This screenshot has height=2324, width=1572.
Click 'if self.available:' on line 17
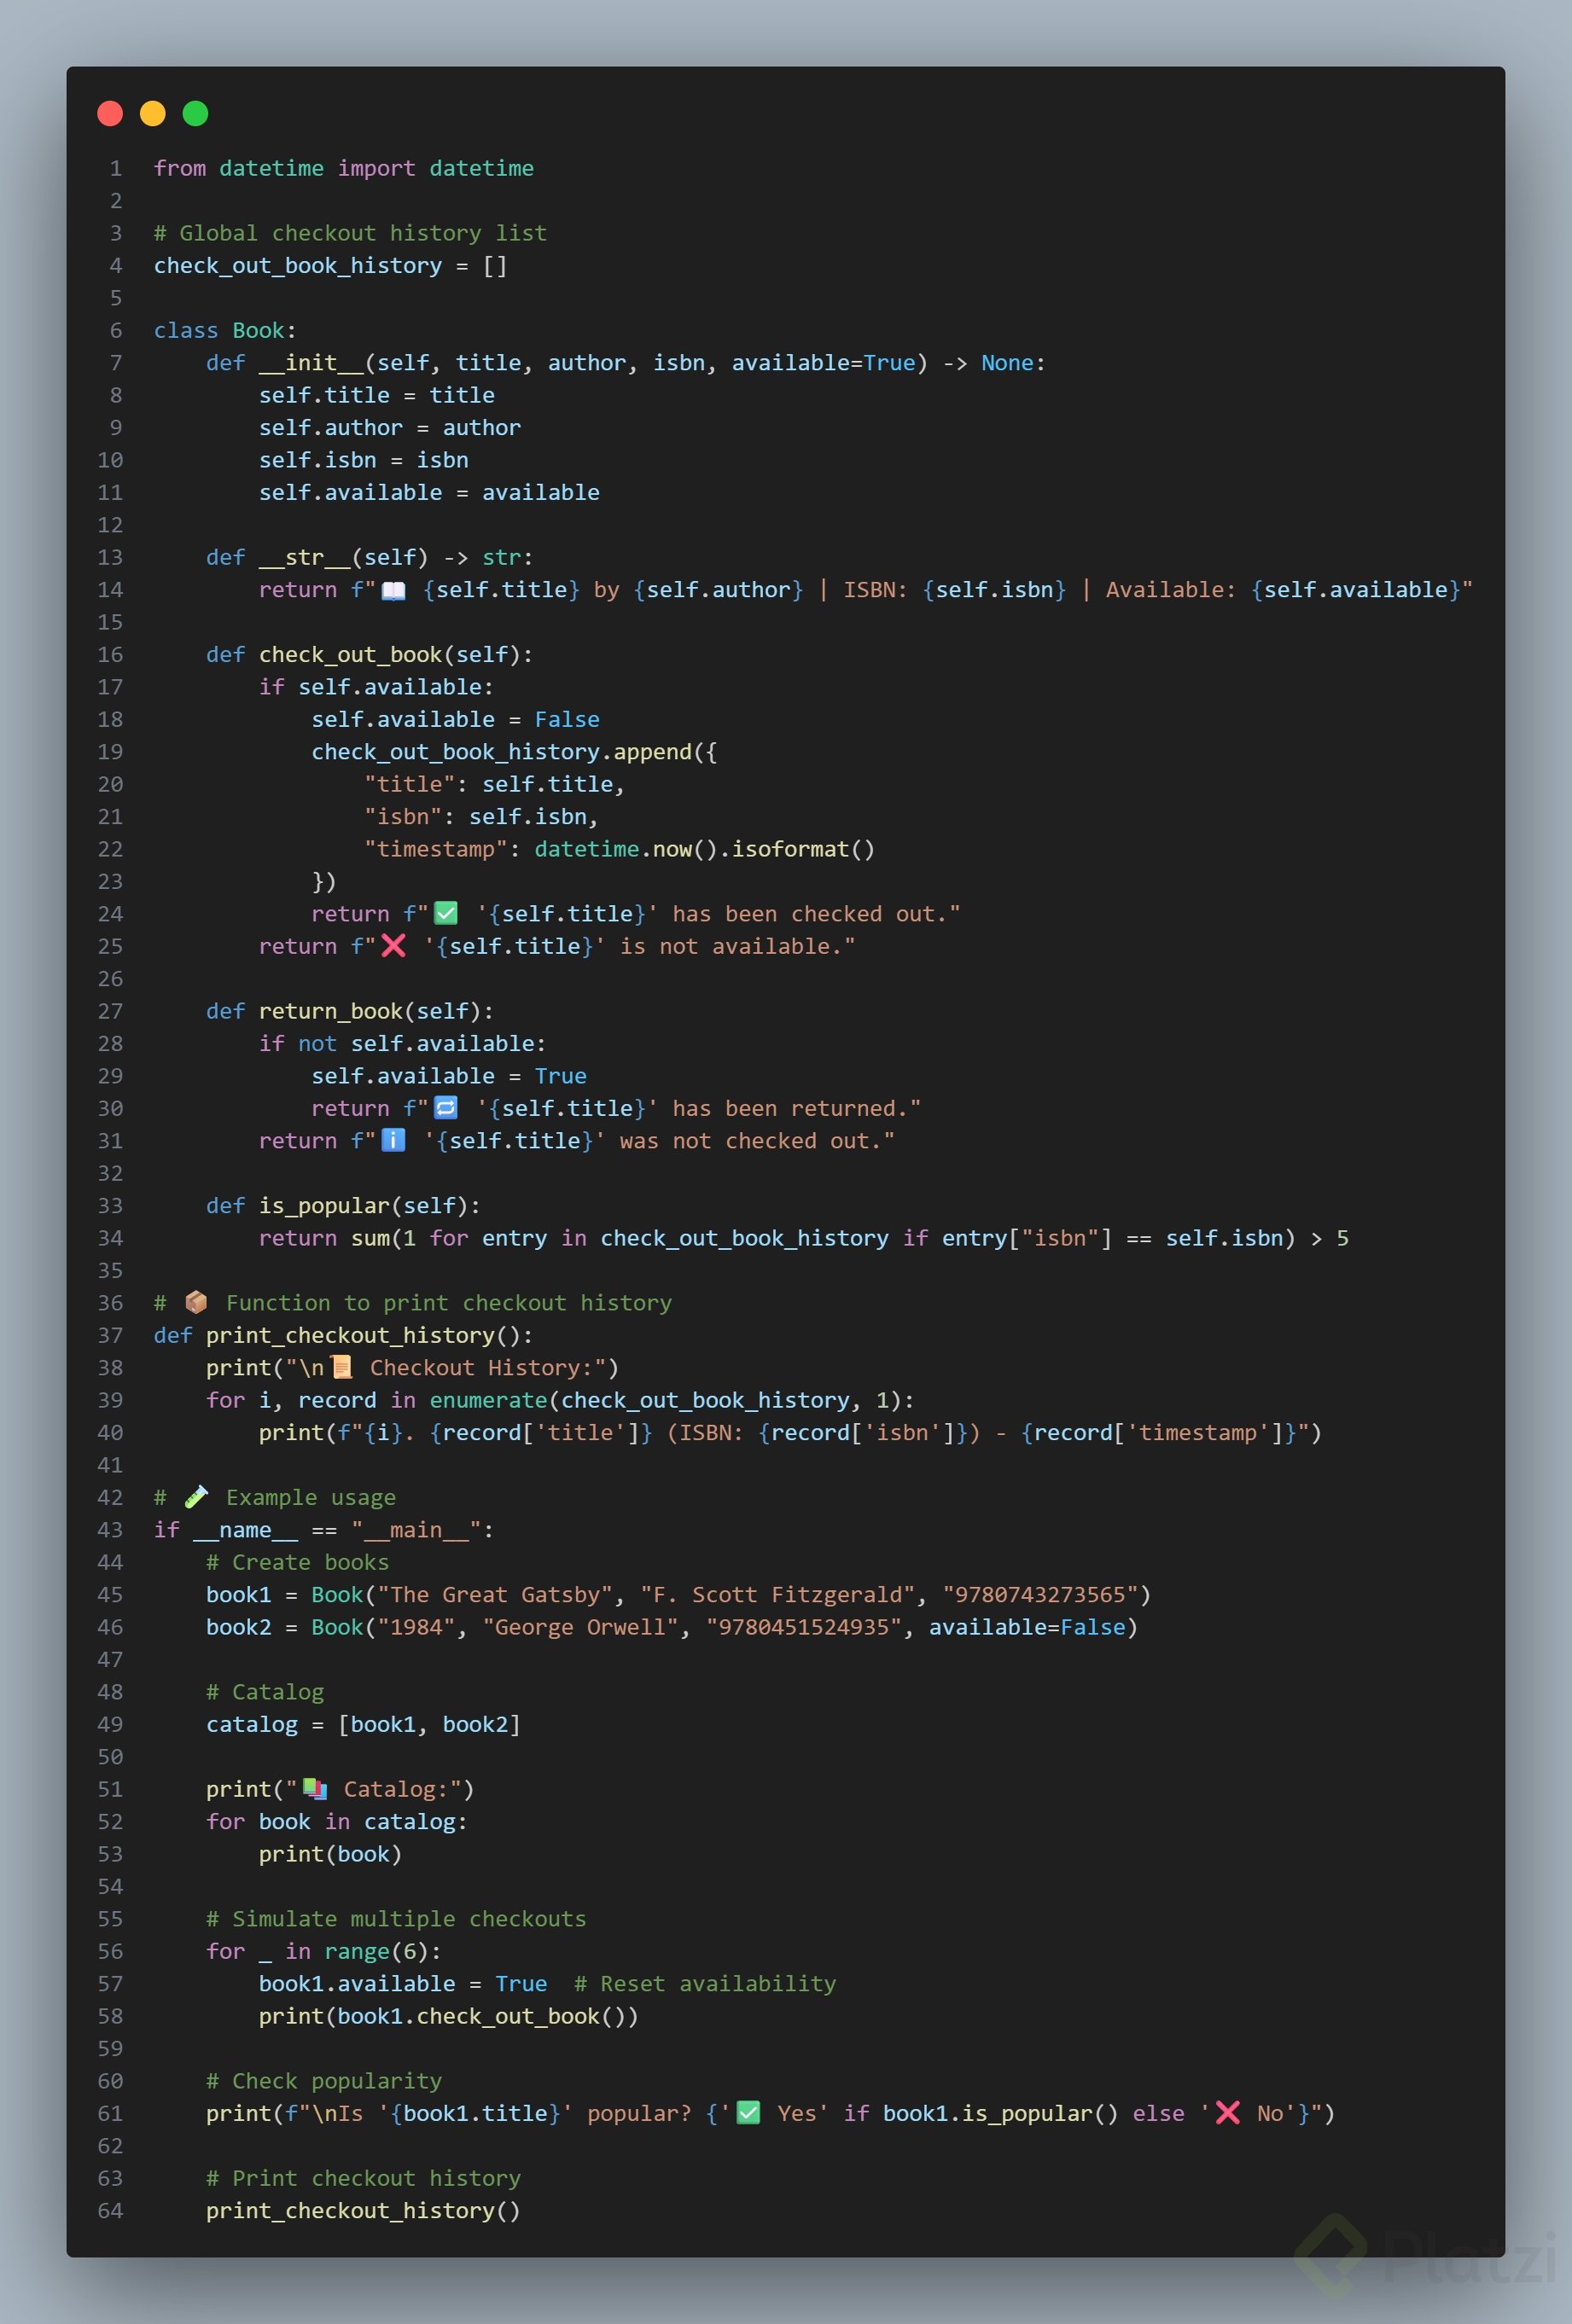376,687
